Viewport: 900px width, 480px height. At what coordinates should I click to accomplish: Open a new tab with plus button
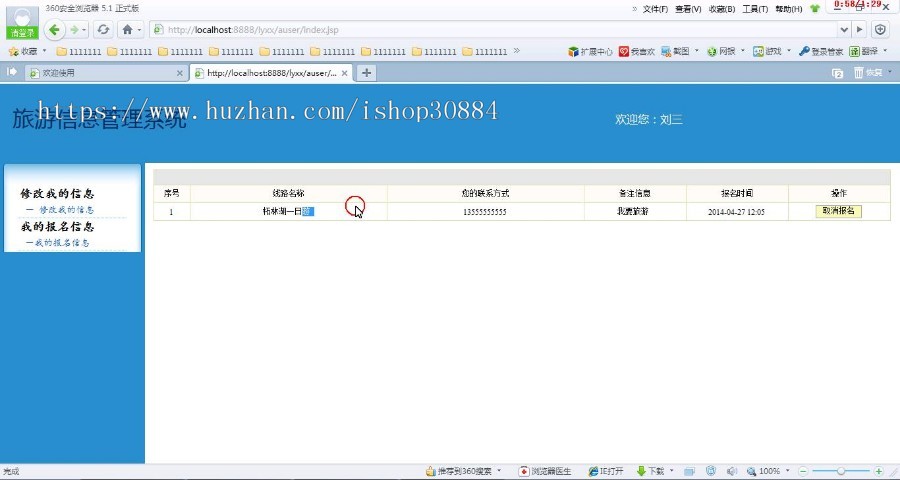click(x=366, y=73)
